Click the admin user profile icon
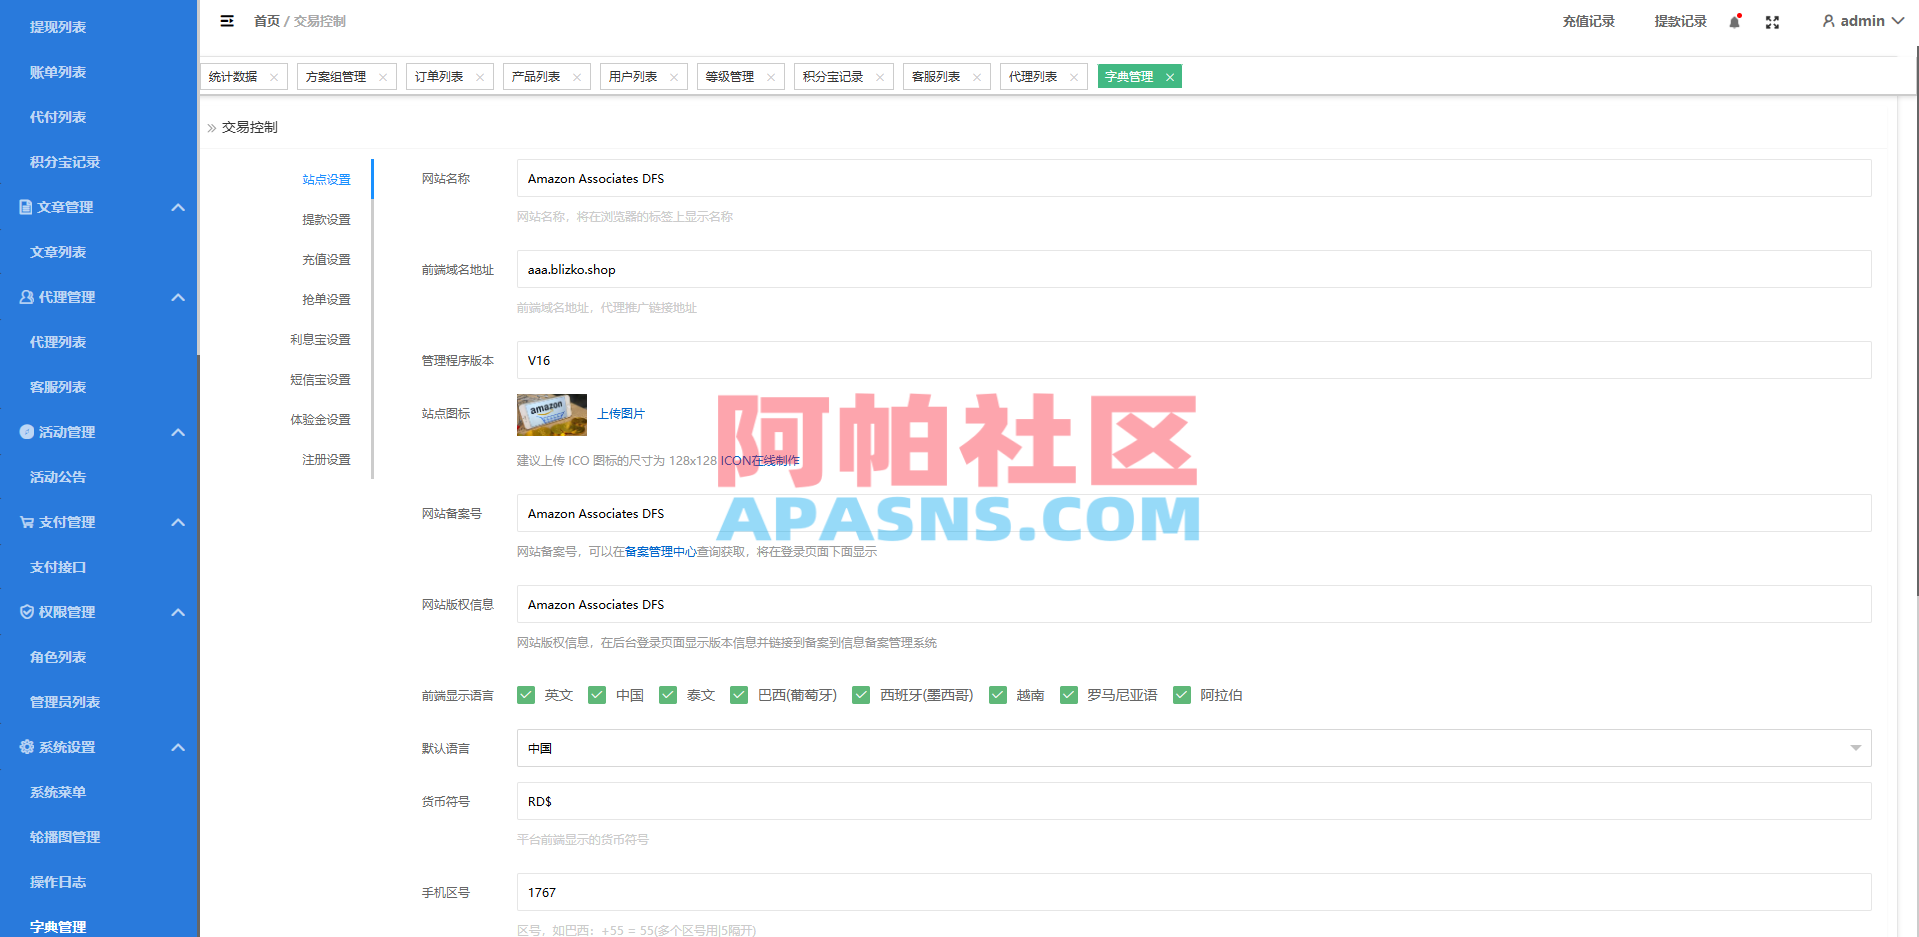1919x937 pixels. tap(1828, 21)
